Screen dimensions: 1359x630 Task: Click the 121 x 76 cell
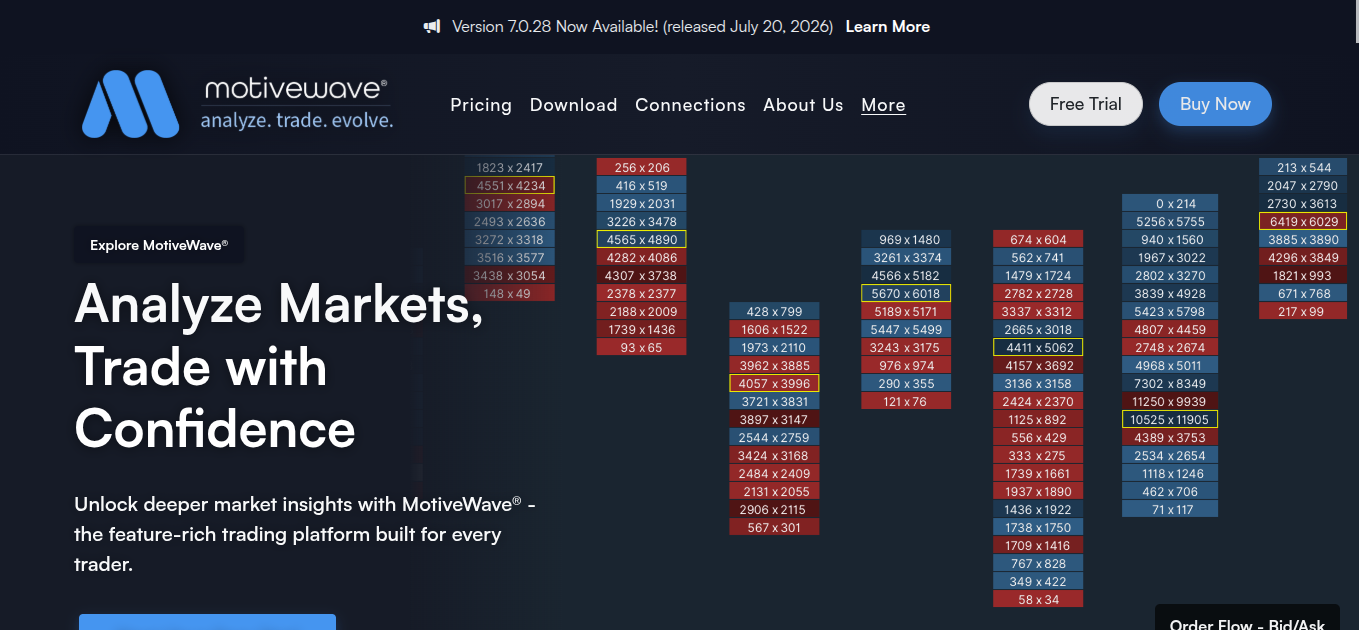[x=906, y=401]
